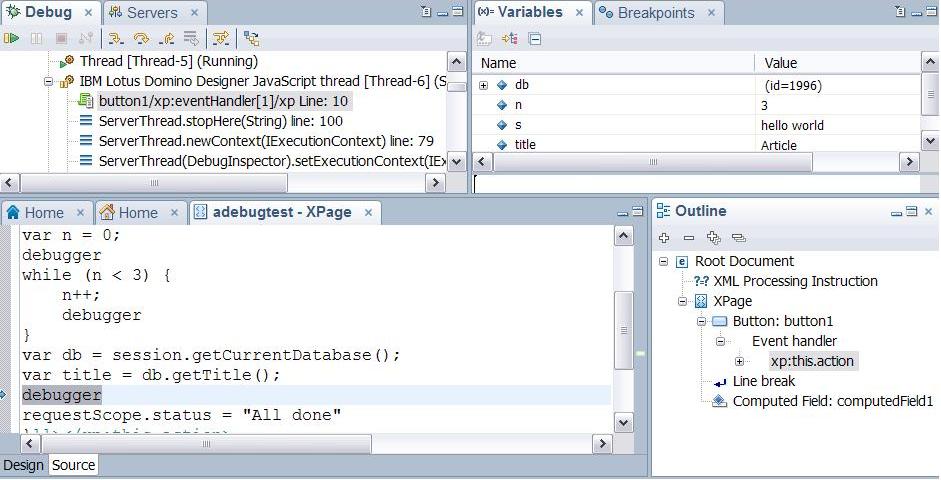Select Computed Field: computedField1 in Outline
The image size is (941, 480).
tap(832, 401)
